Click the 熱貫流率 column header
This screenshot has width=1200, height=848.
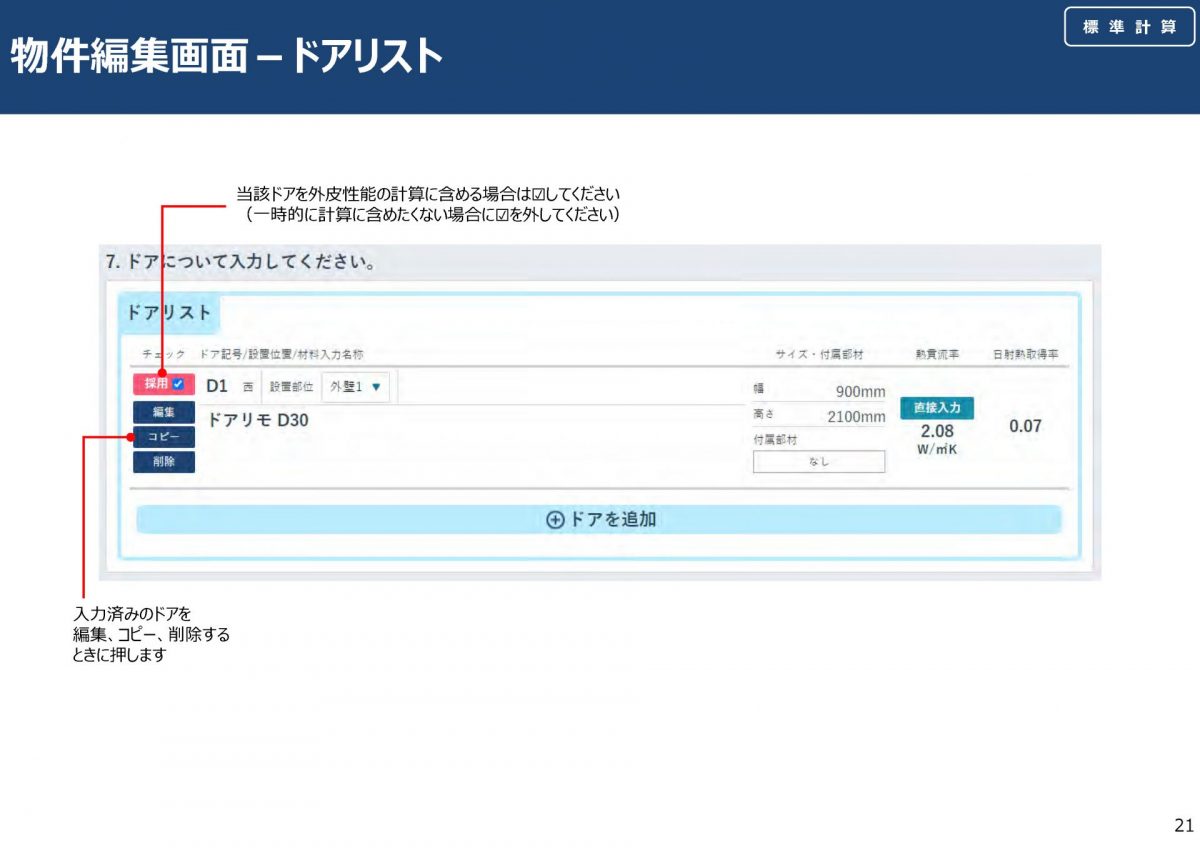(x=937, y=355)
